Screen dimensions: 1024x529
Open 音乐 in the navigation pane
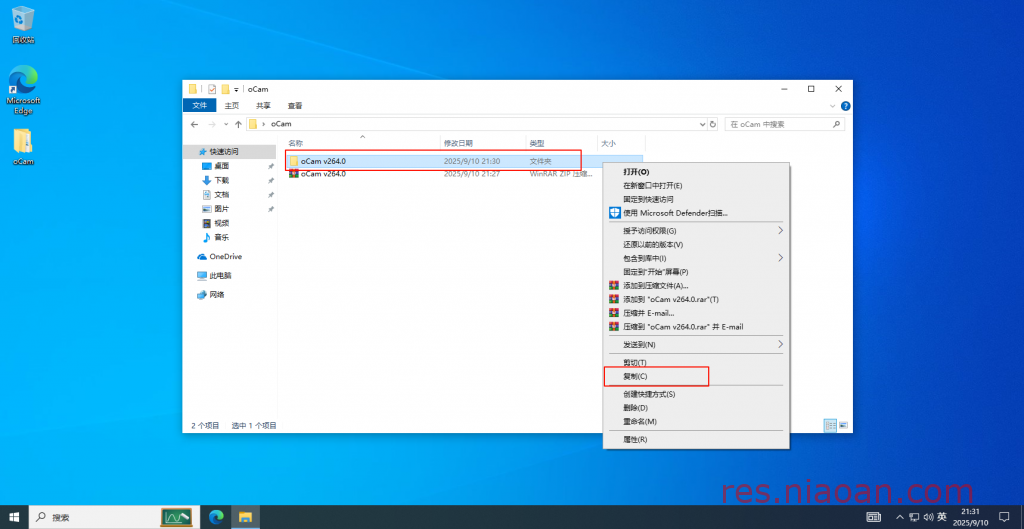(221, 238)
